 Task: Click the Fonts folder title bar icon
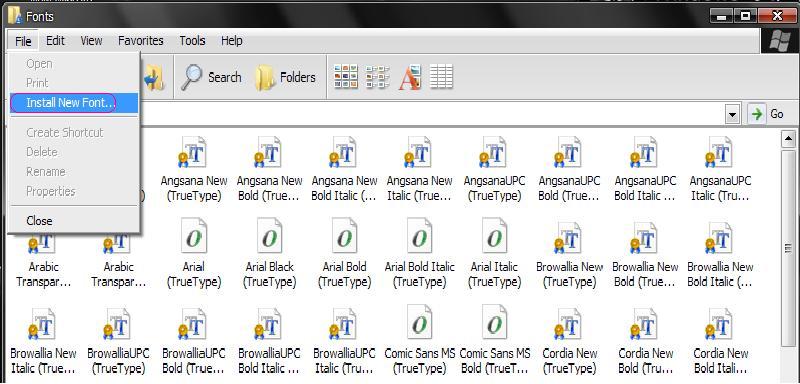[15, 16]
